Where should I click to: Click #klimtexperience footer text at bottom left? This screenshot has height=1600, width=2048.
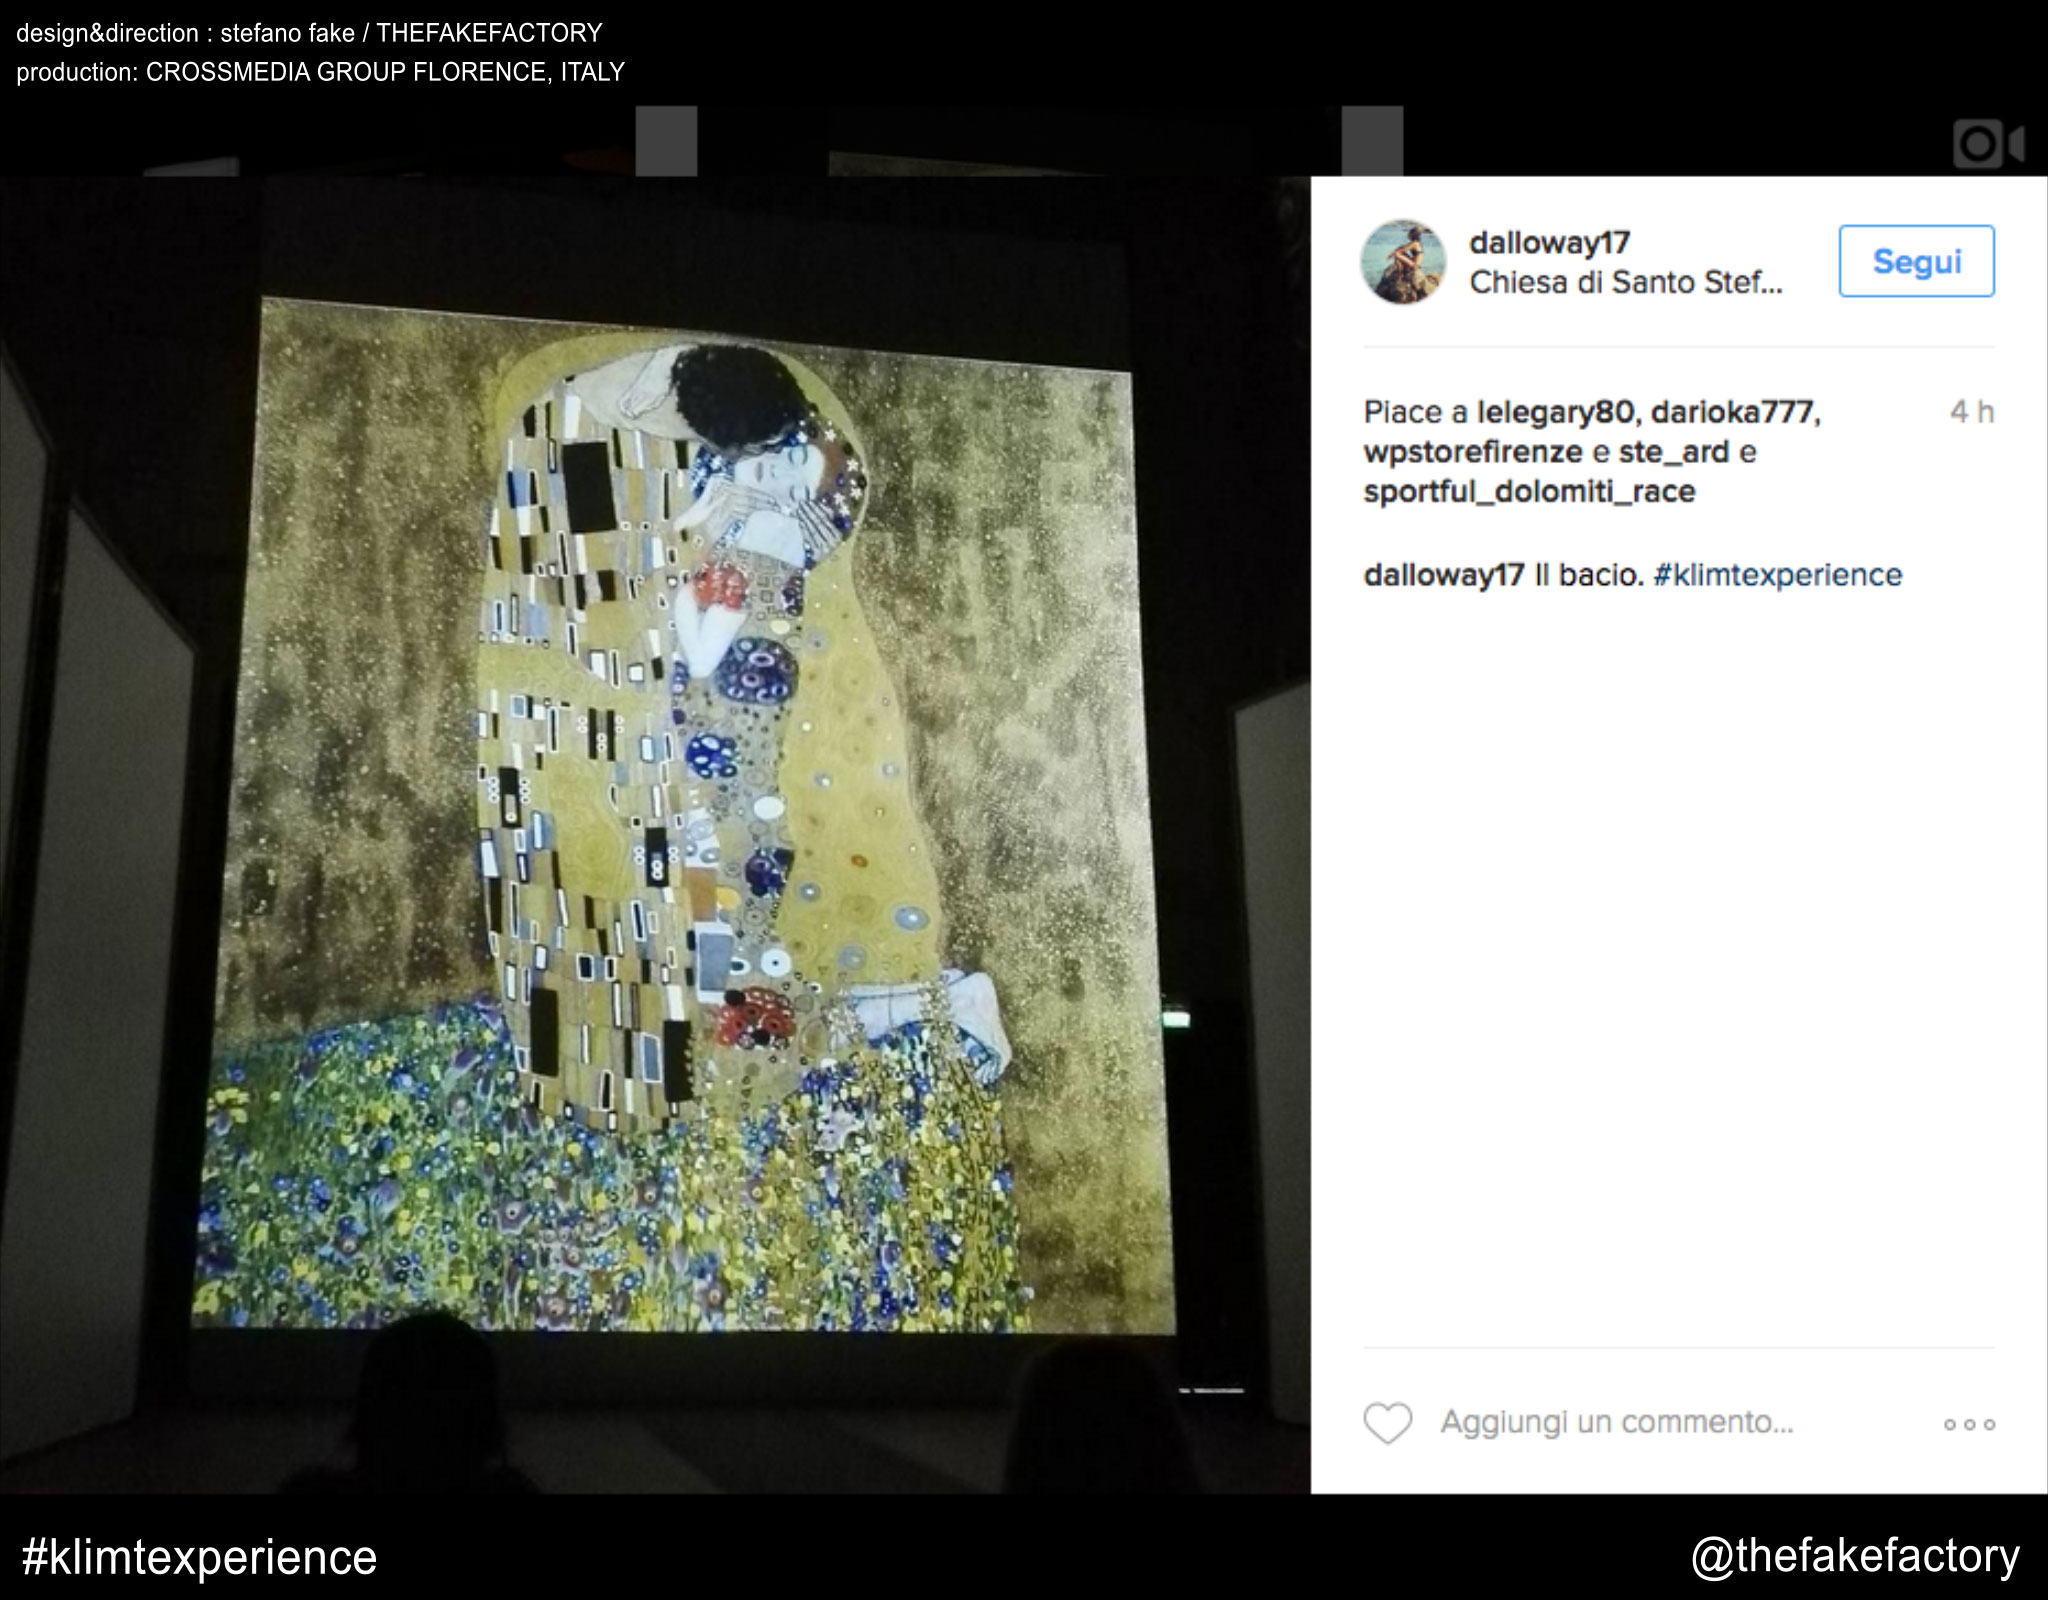coord(199,1557)
